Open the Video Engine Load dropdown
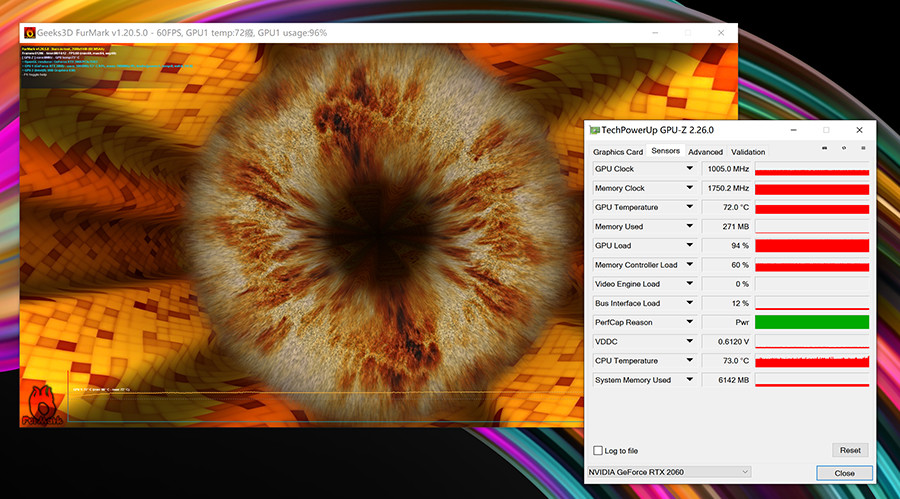900x499 pixels. pyautogui.click(x=689, y=284)
